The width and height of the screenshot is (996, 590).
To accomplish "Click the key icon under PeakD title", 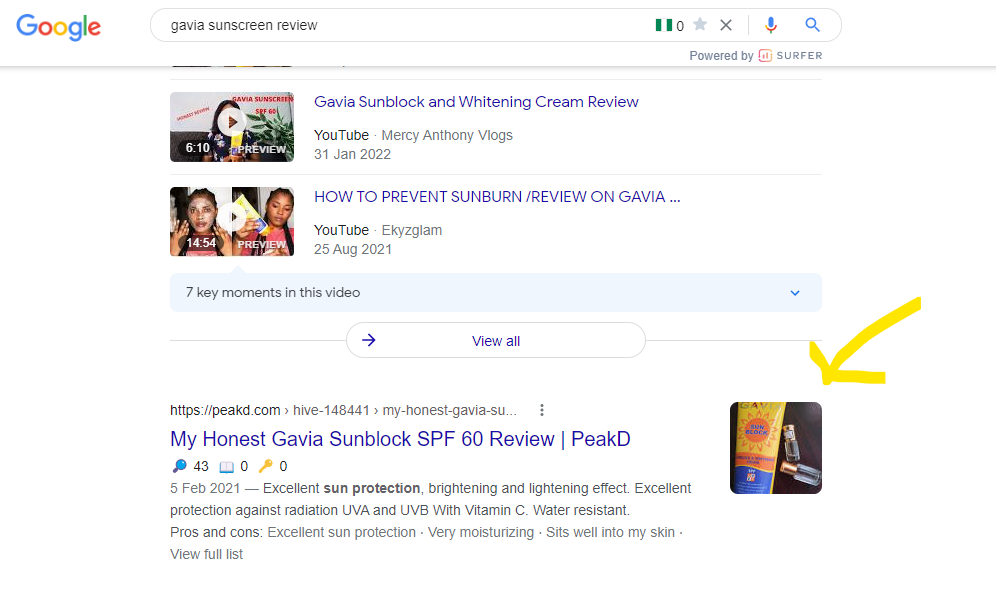I will [x=266, y=466].
